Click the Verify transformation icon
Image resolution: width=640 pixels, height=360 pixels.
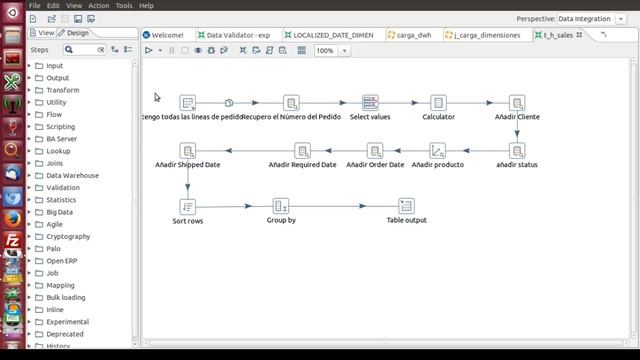(243, 51)
